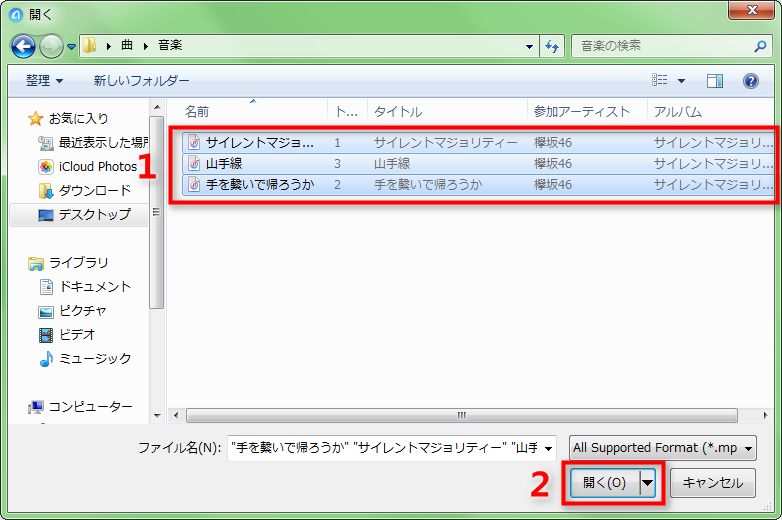Click the navigation pane scroll down arrow

tap(157, 415)
